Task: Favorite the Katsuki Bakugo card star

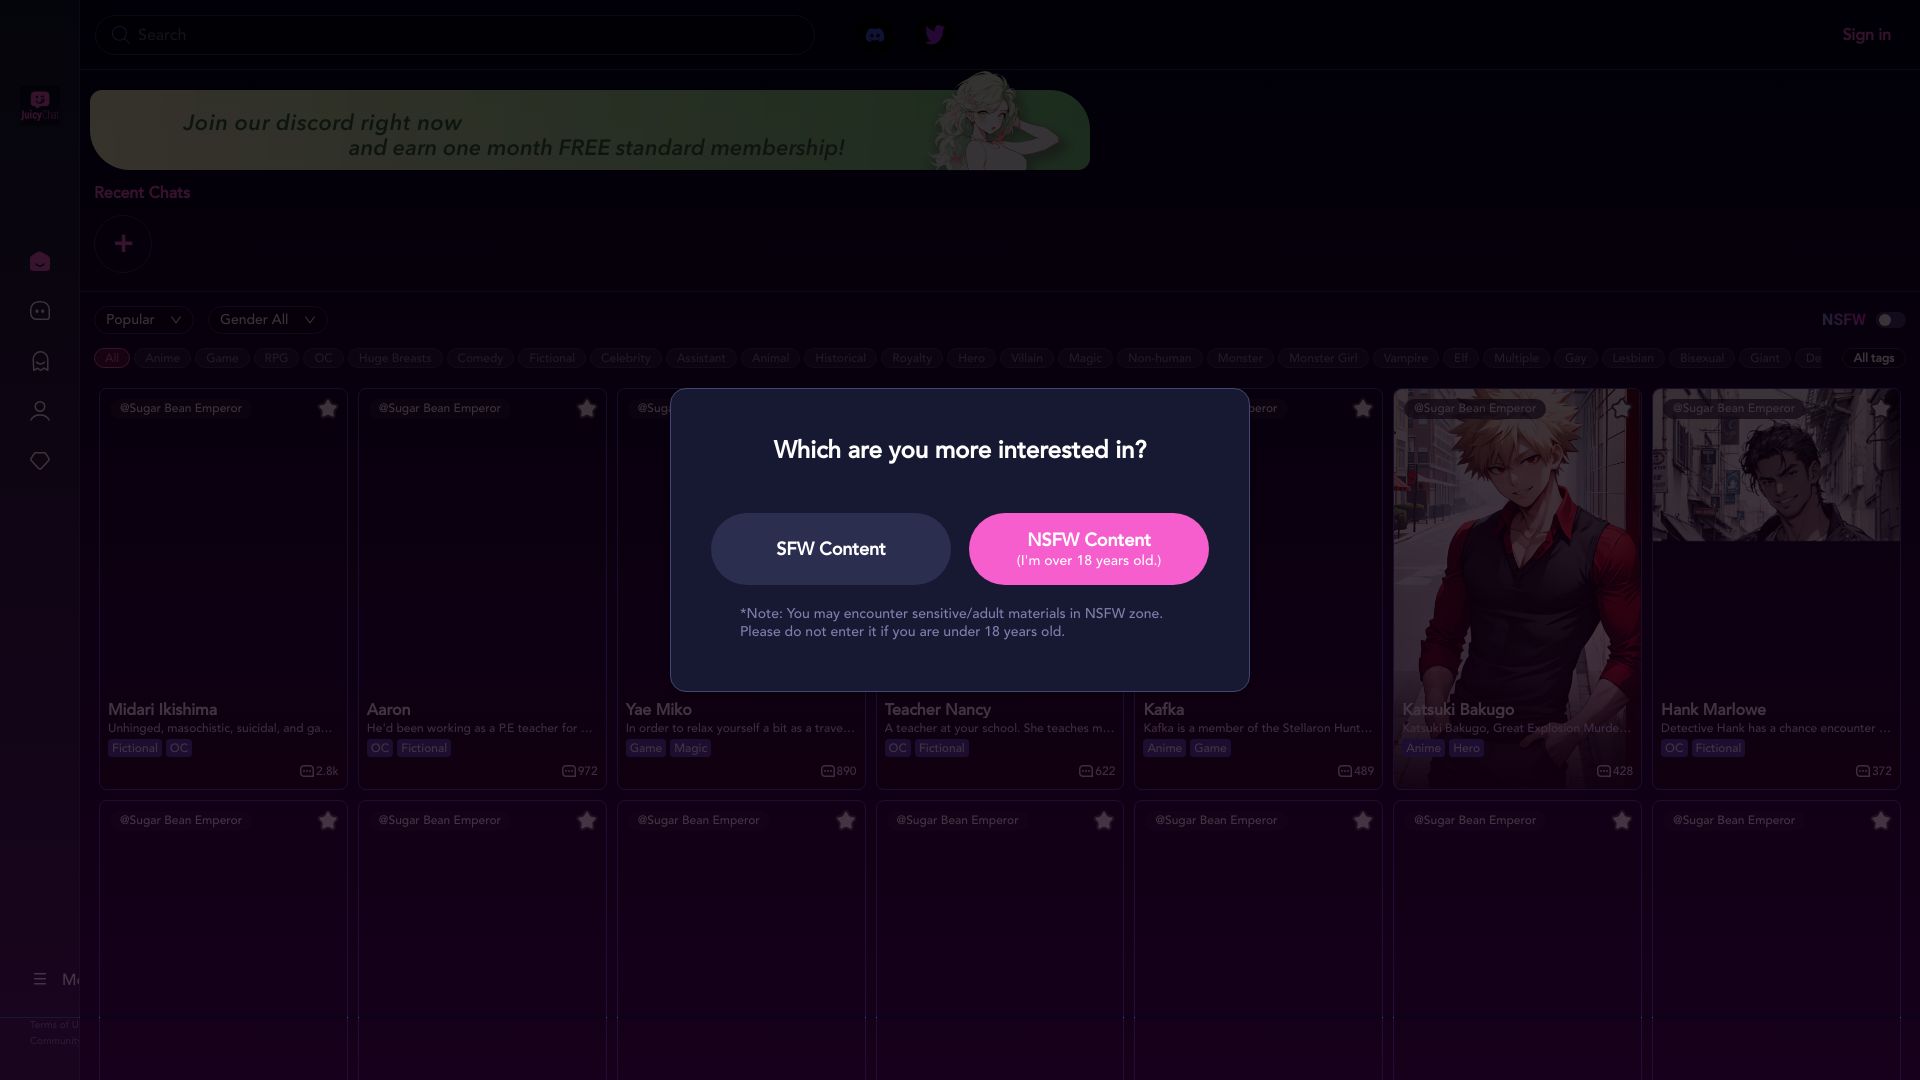Action: [1622, 408]
